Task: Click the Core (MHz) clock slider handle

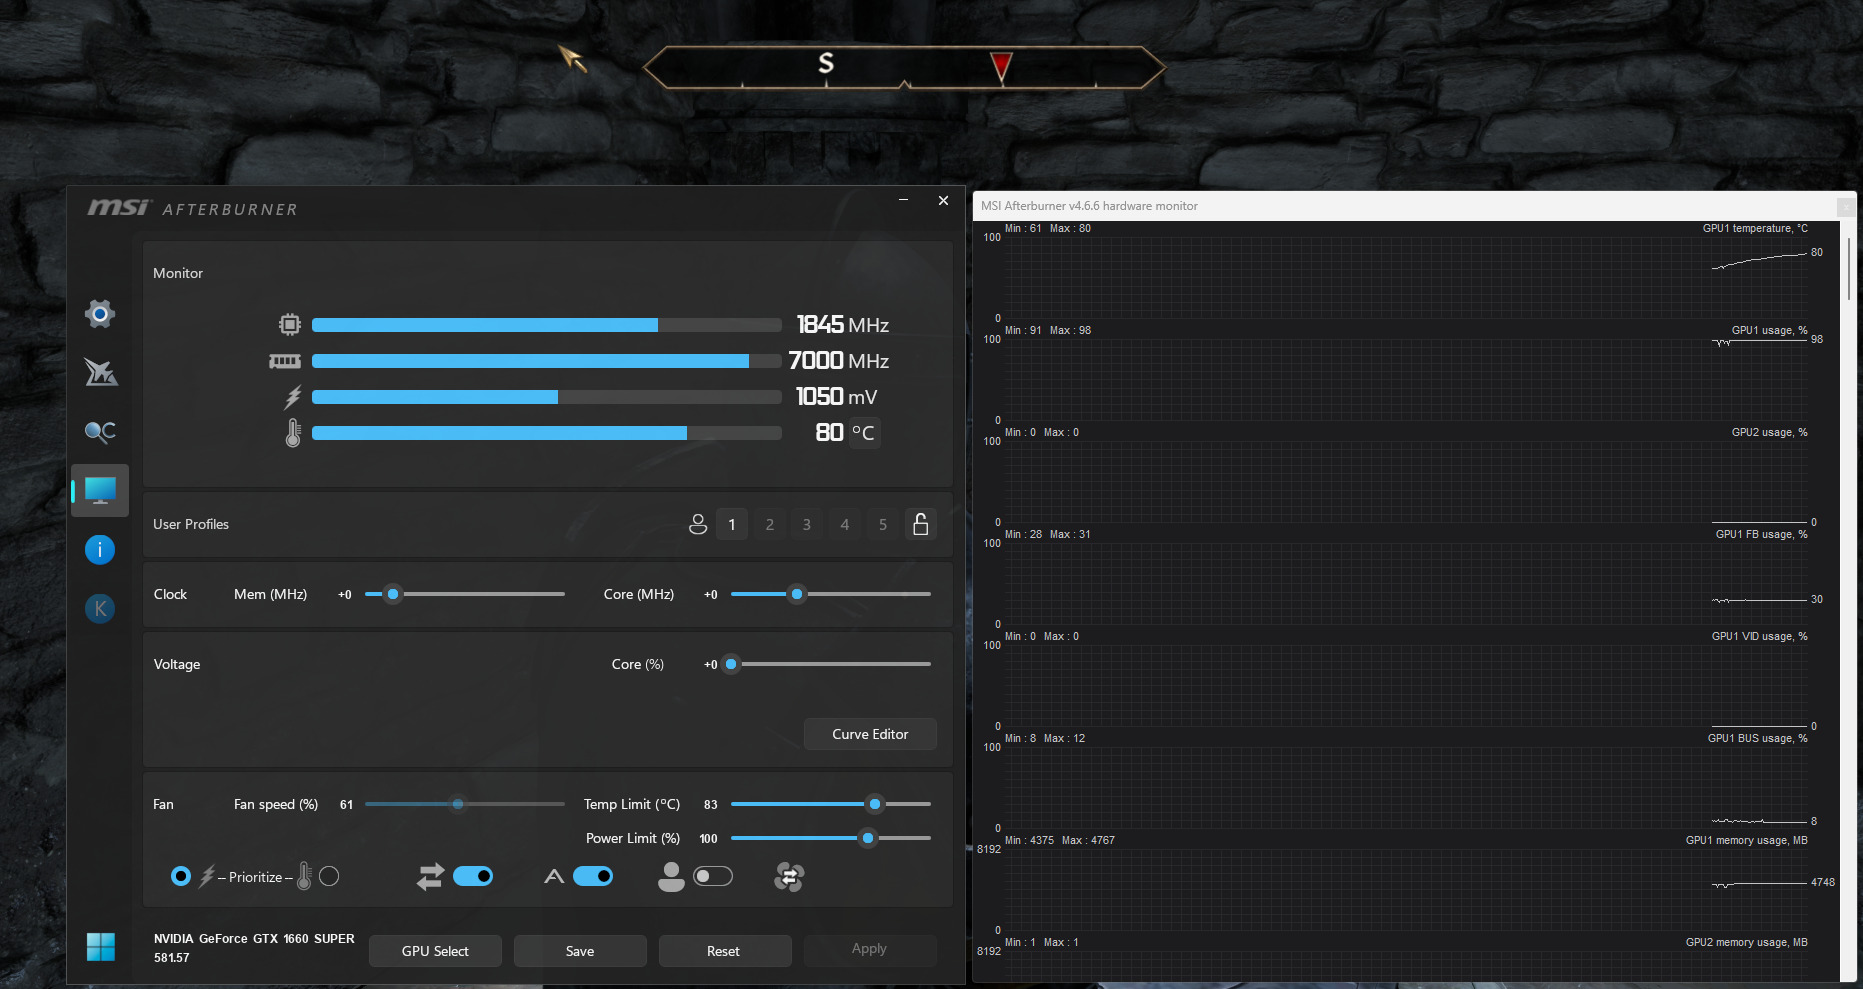Action: click(797, 594)
